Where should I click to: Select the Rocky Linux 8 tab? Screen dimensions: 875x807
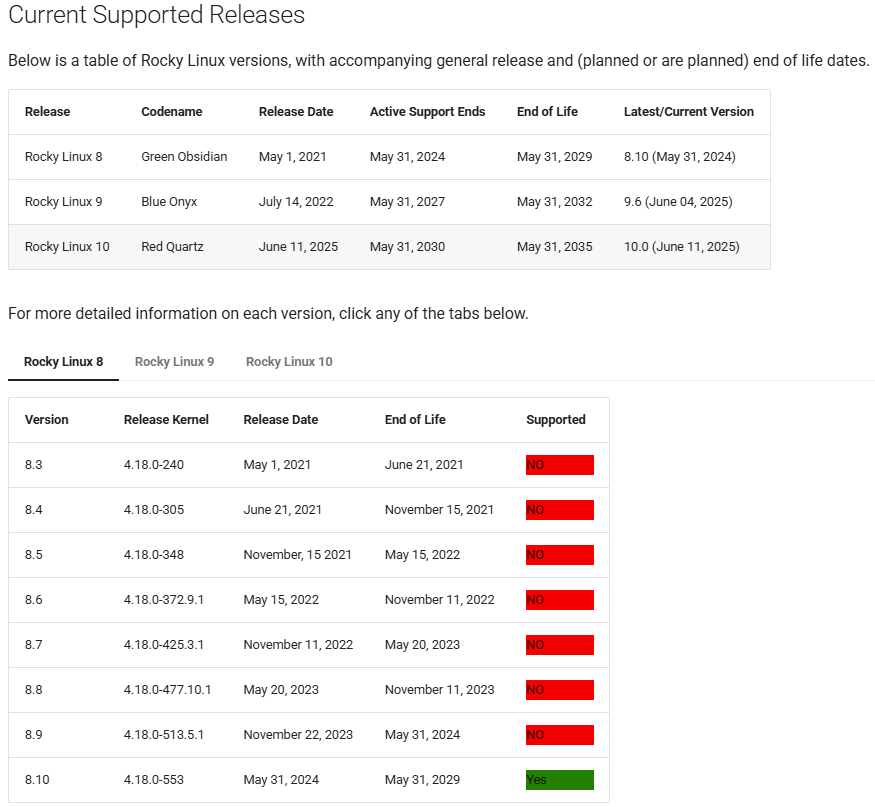64,362
